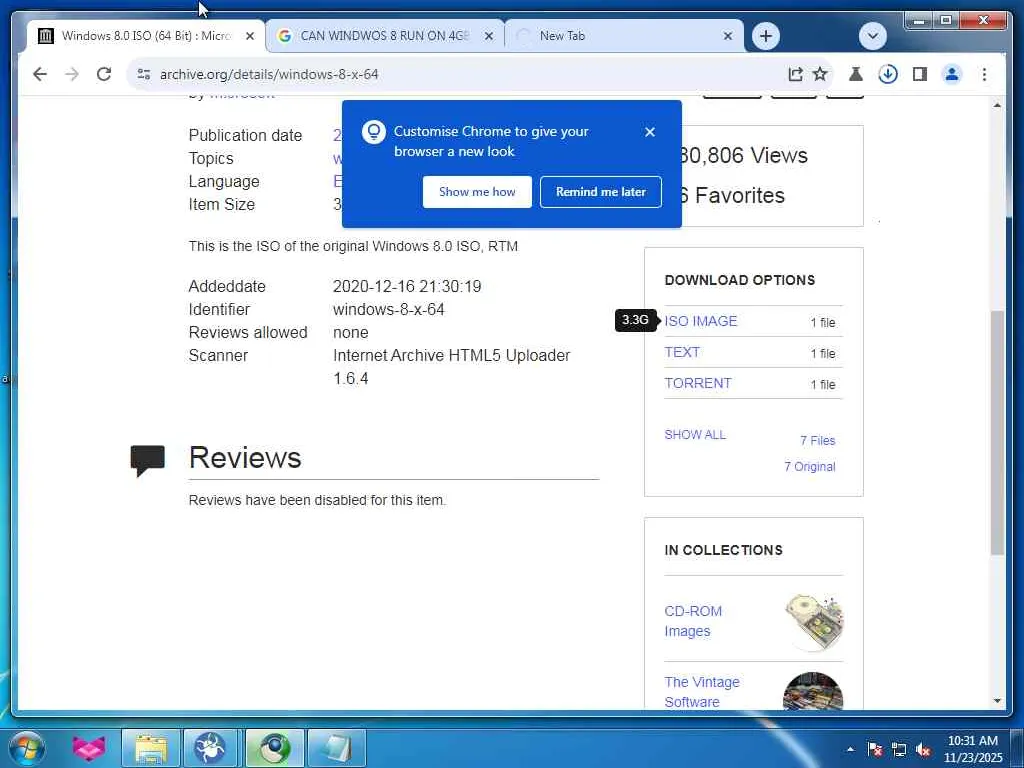The width and height of the screenshot is (1024, 768).
Task: Open The Vintage Software collection link
Action: pos(702,692)
